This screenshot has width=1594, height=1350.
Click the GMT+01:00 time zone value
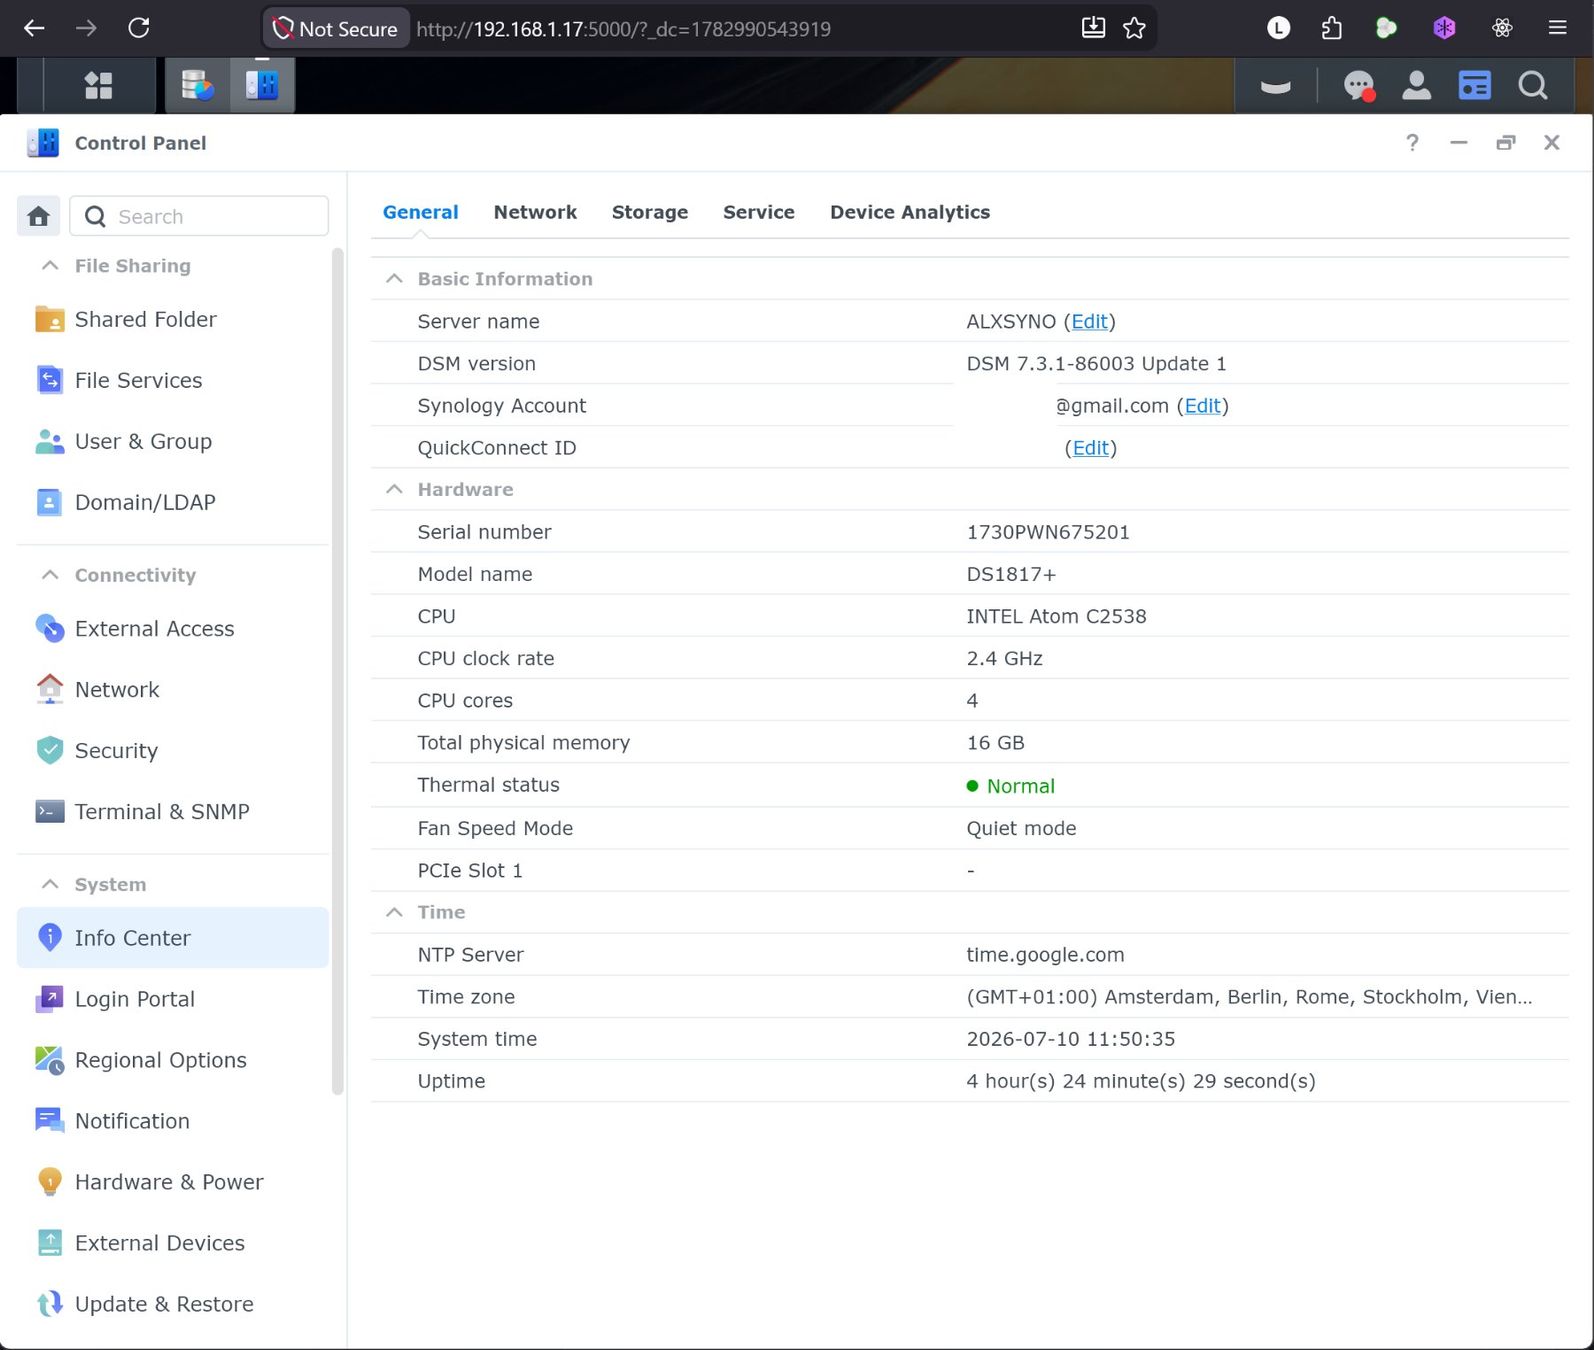tap(1249, 997)
